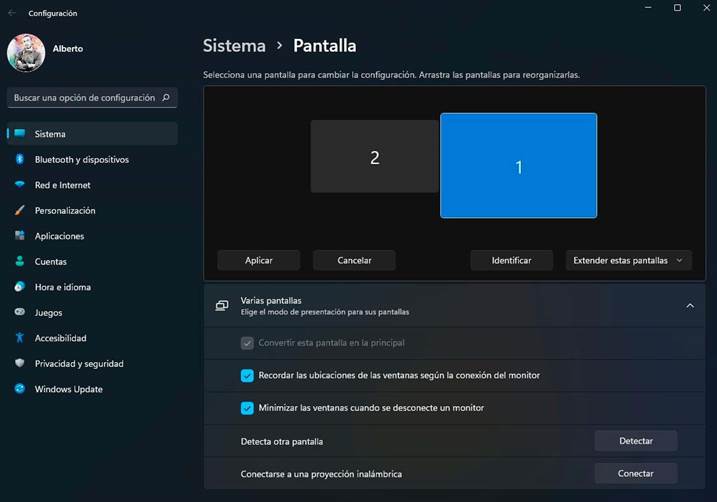This screenshot has width=717, height=502.
Task: Select Accesibilidad in the sidebar
Action: click(92, 338)
